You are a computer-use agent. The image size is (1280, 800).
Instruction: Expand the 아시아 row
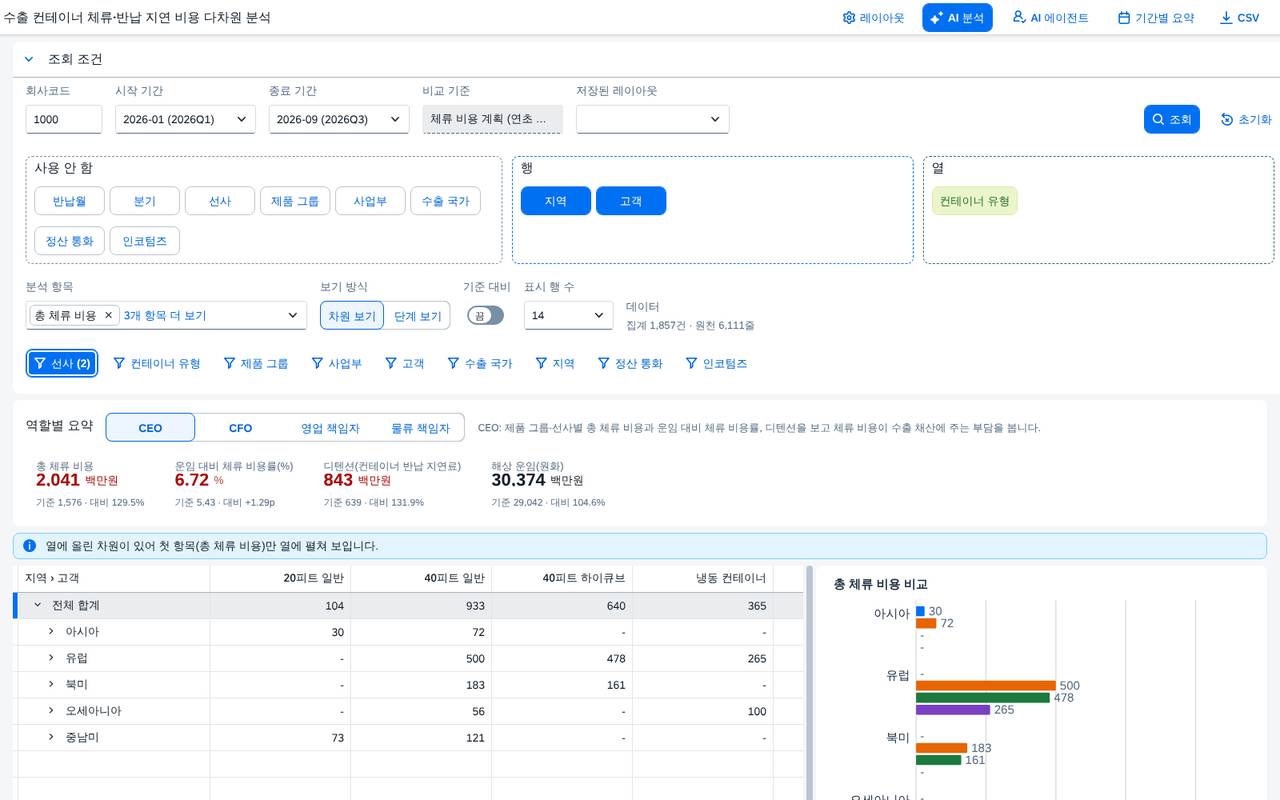51,632
